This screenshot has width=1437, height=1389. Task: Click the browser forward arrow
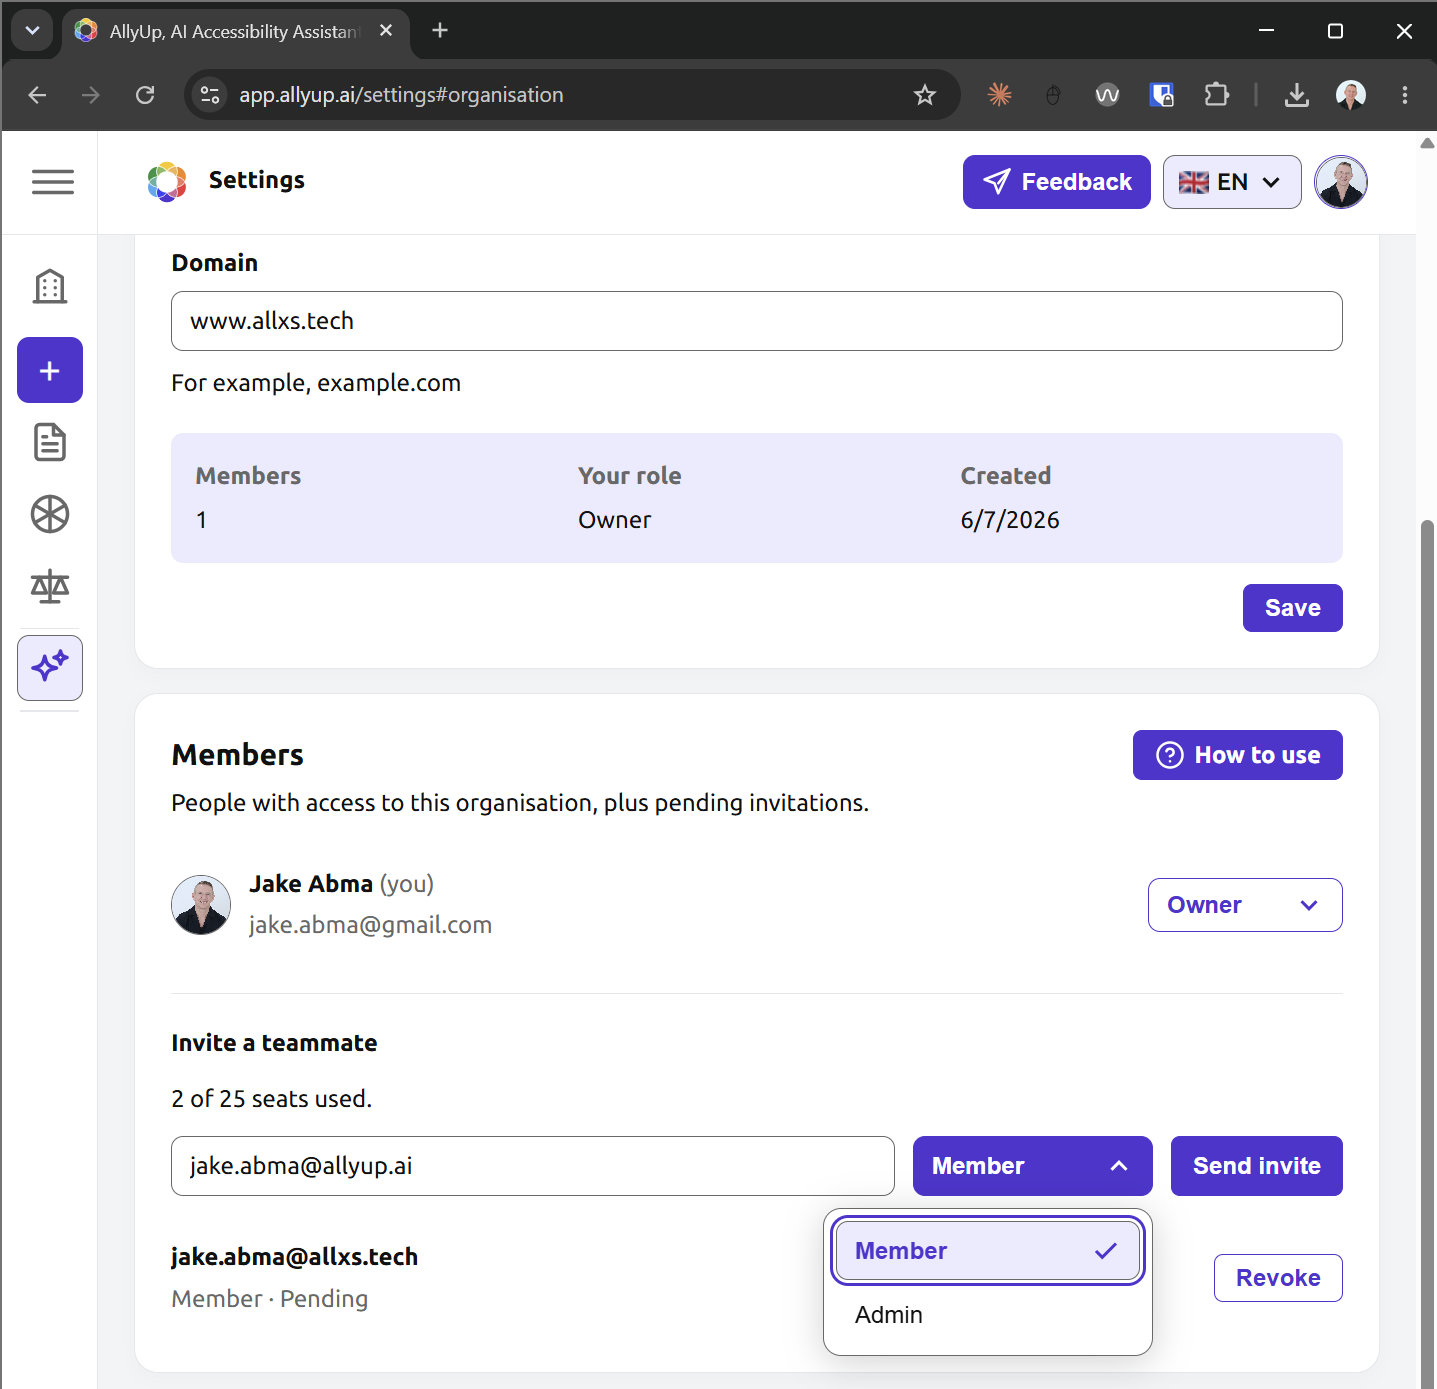tap(91, 95)
